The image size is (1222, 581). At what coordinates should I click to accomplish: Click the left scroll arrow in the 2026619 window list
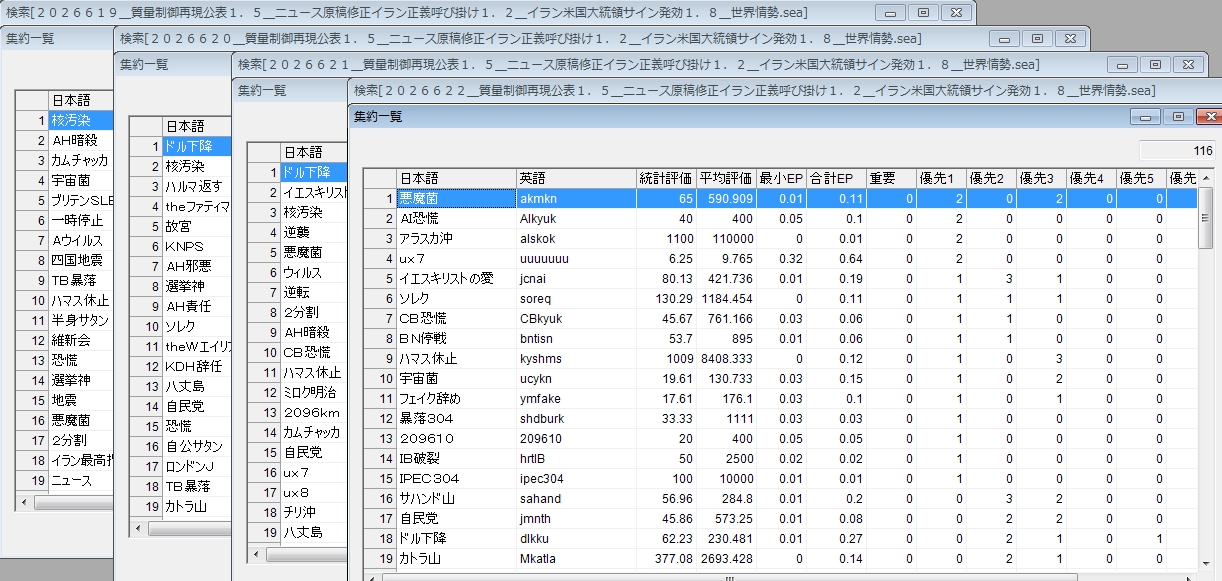tap(22, 504)
